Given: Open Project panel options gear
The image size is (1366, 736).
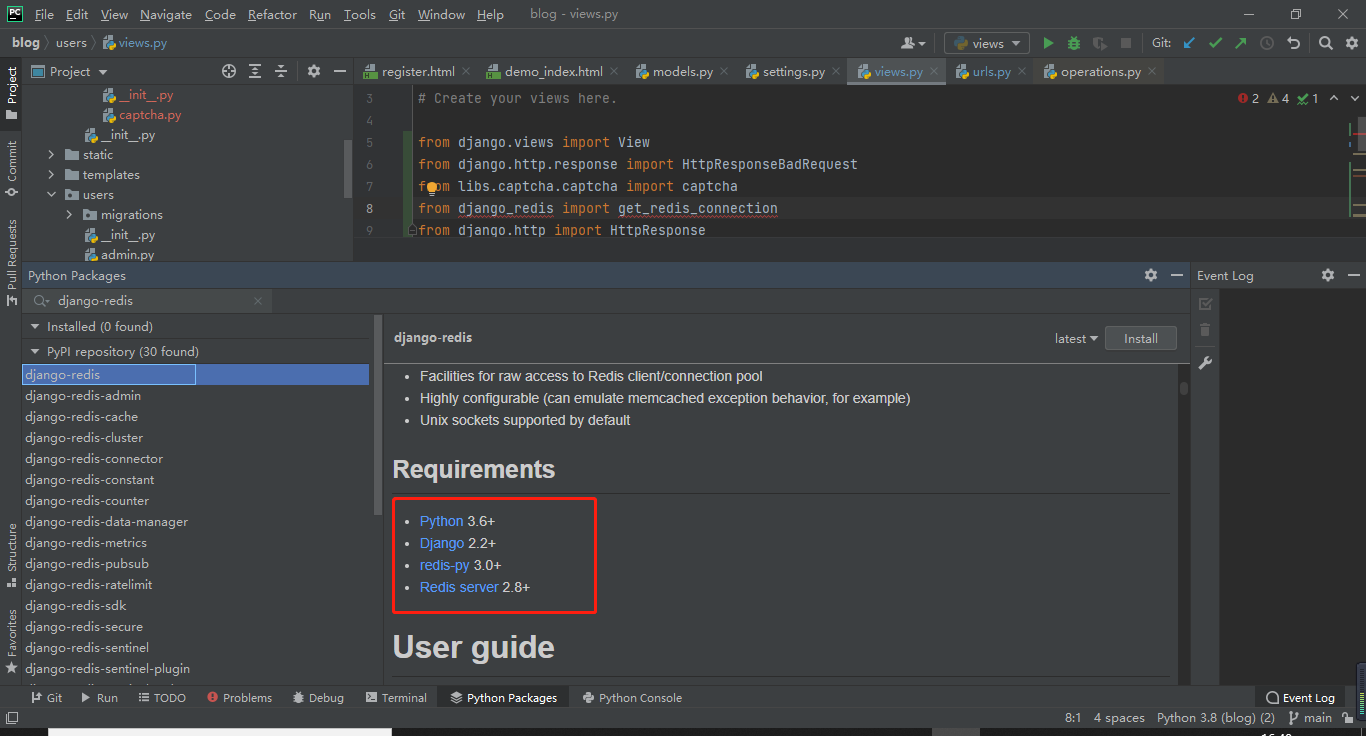Looking at the screenshot, I should (314, 71).
